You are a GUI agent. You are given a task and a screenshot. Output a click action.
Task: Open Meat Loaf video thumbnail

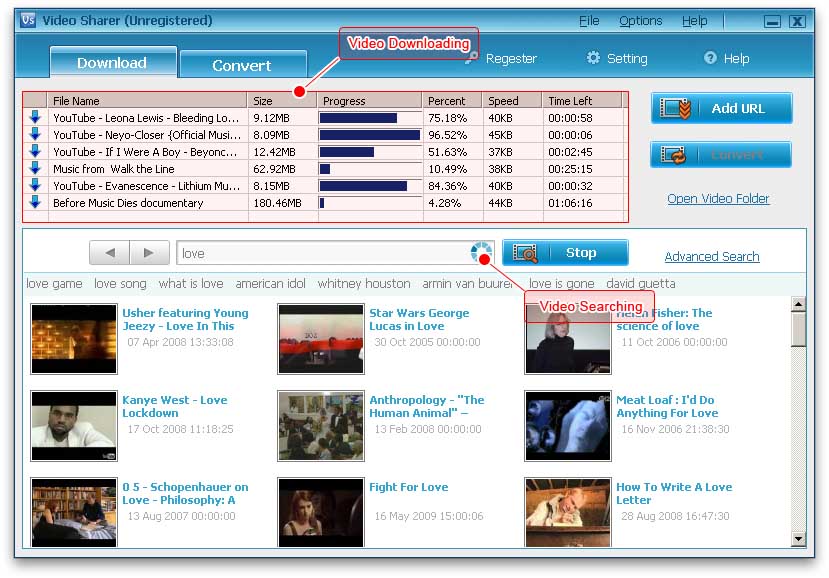pyautogui.click(x=568, y=426)
